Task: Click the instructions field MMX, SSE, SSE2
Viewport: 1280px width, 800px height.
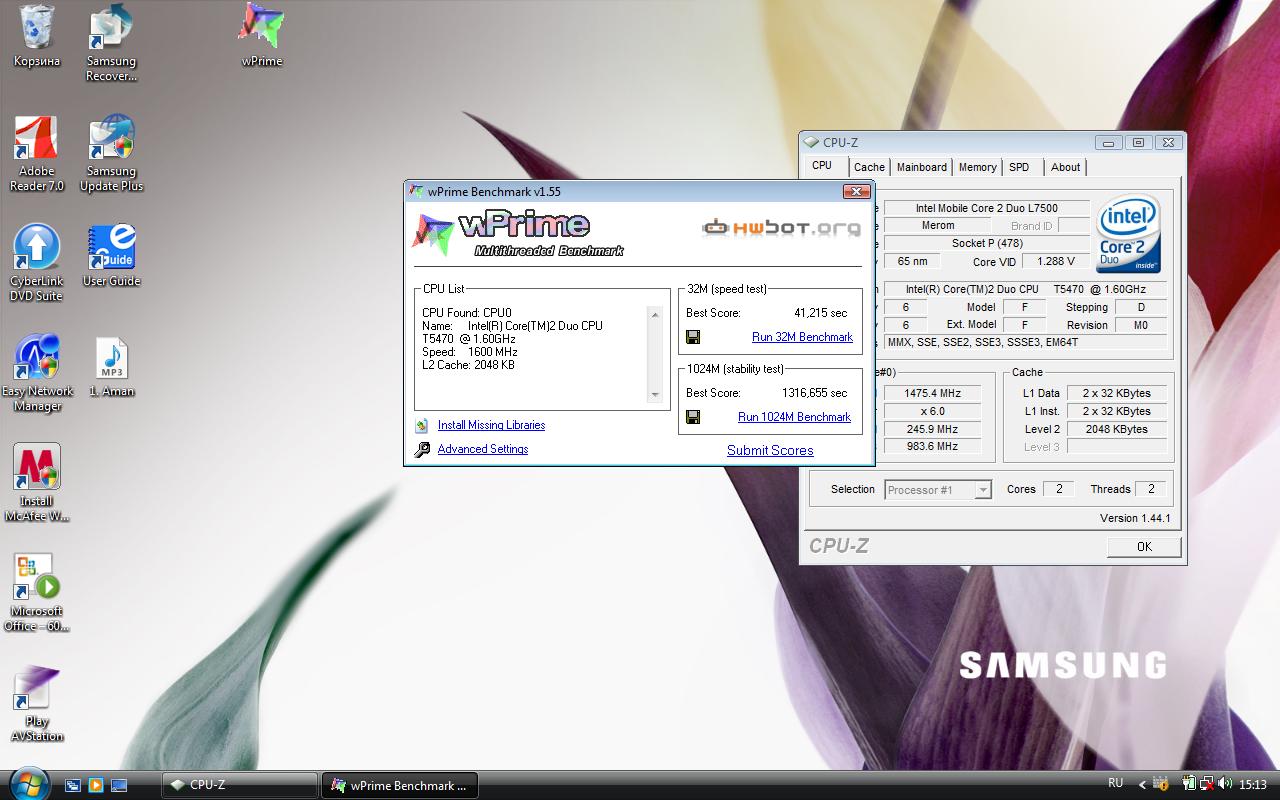Action: click(x=1026, y=342)
